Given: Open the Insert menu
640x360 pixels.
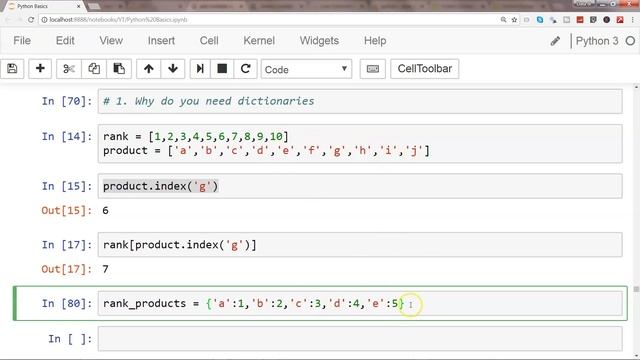Looking at the screenshot, I should [x=161, y=41].
